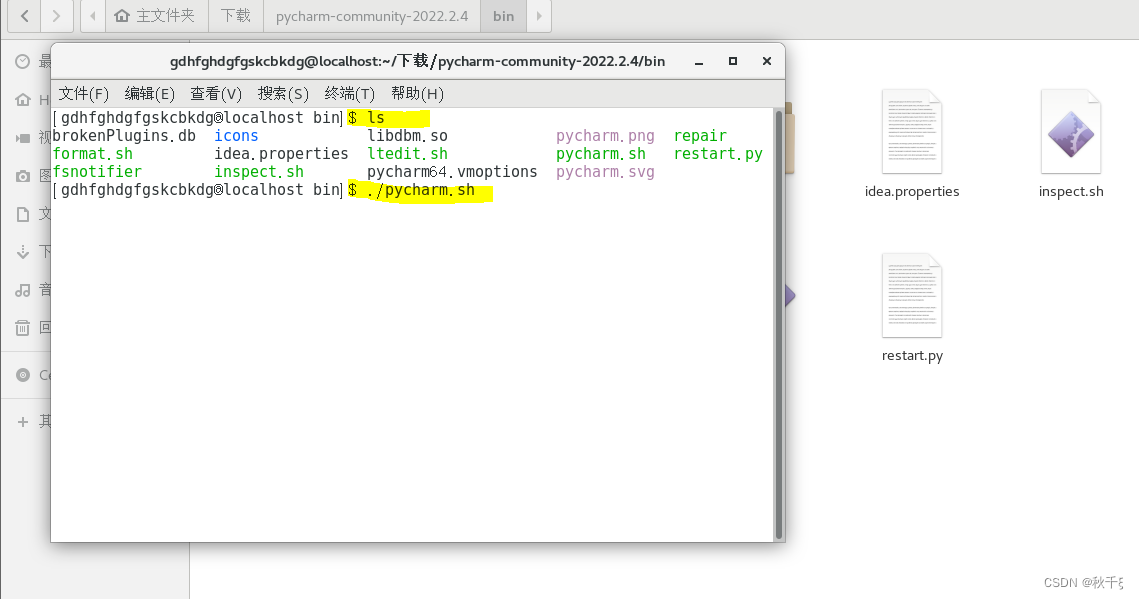The width and height of the screenshot is (1139, 599).
Task: Open Videos sidebar camera icon
Action: [23, 138]
